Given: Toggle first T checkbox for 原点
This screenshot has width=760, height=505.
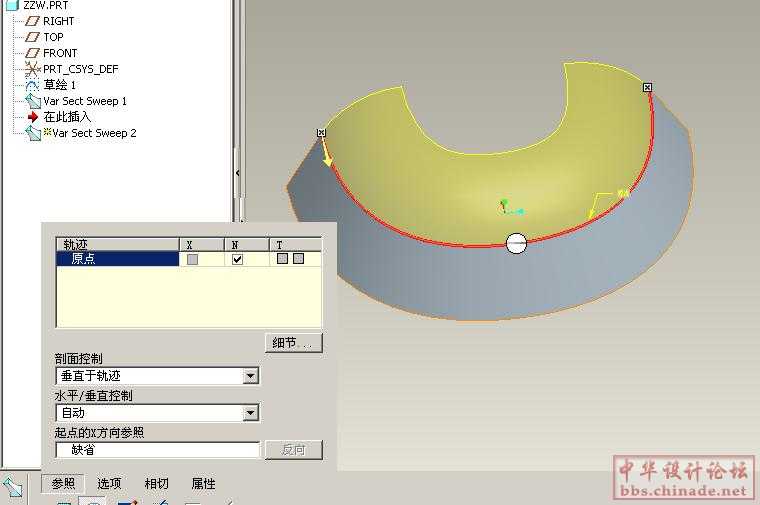Looking at the screenshot, I should (x=282, y=259).
